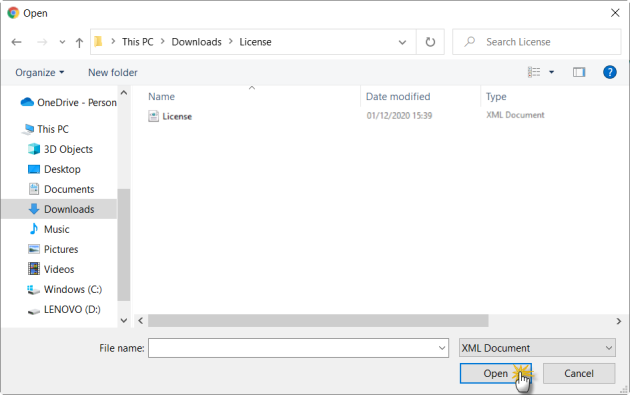Refresh the License folder view

430,42
